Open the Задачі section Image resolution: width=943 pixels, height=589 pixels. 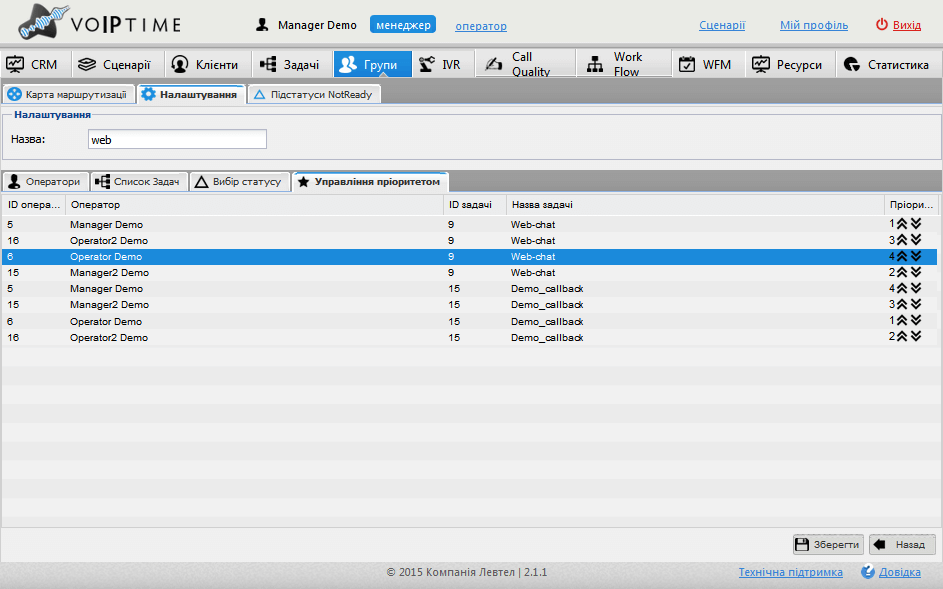point(290,64)
